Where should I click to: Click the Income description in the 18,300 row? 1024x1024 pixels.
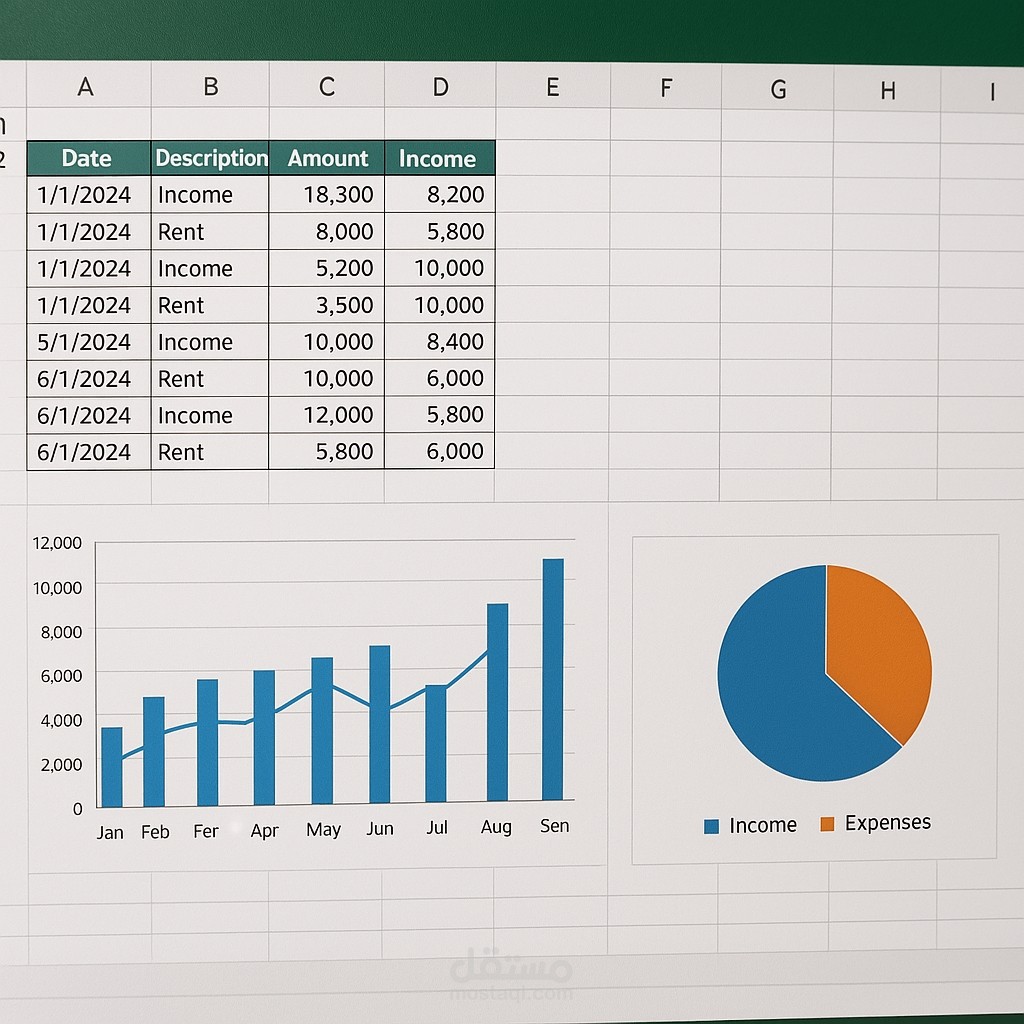point(210,194)
